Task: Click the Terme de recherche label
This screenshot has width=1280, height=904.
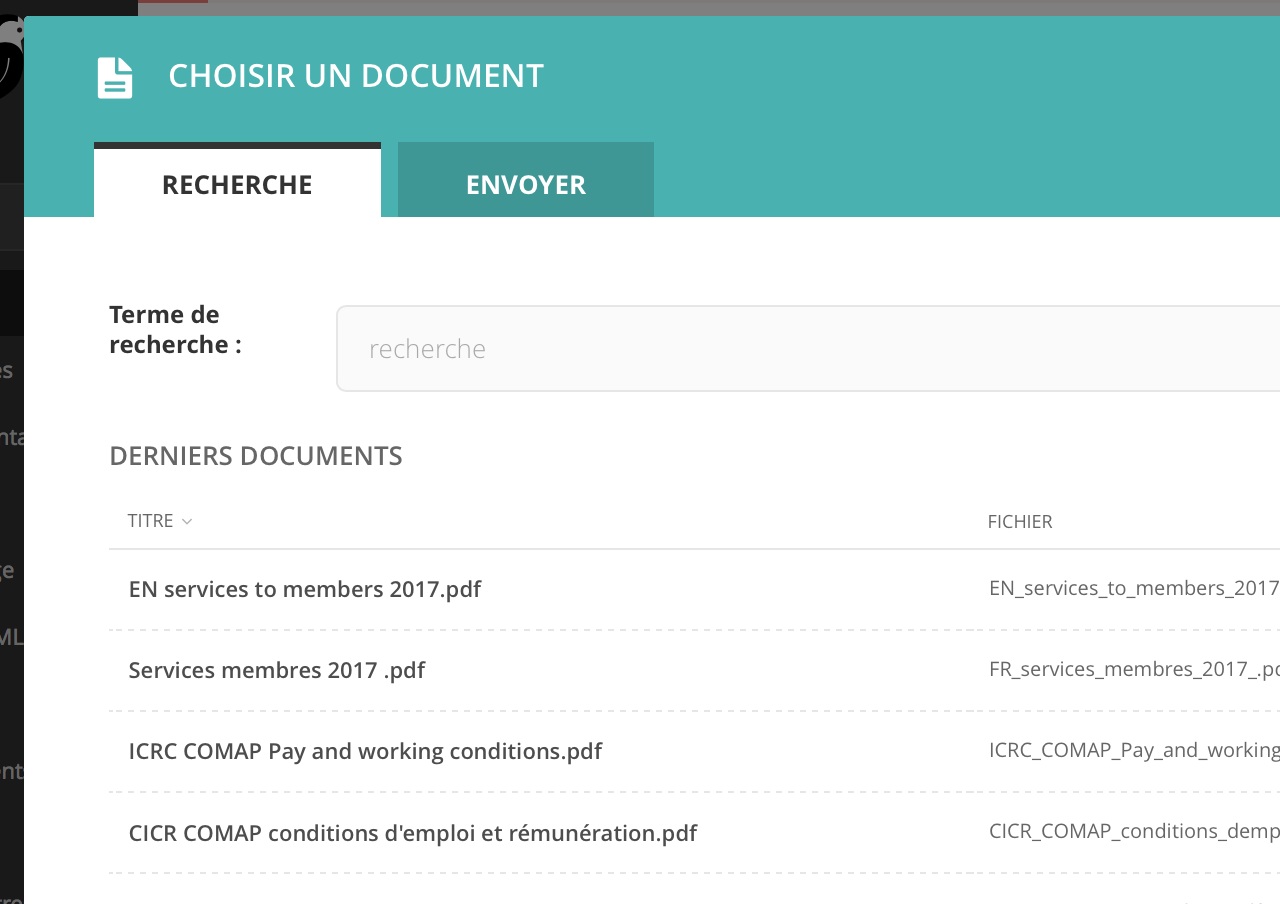Action: (x=175, y=329)
